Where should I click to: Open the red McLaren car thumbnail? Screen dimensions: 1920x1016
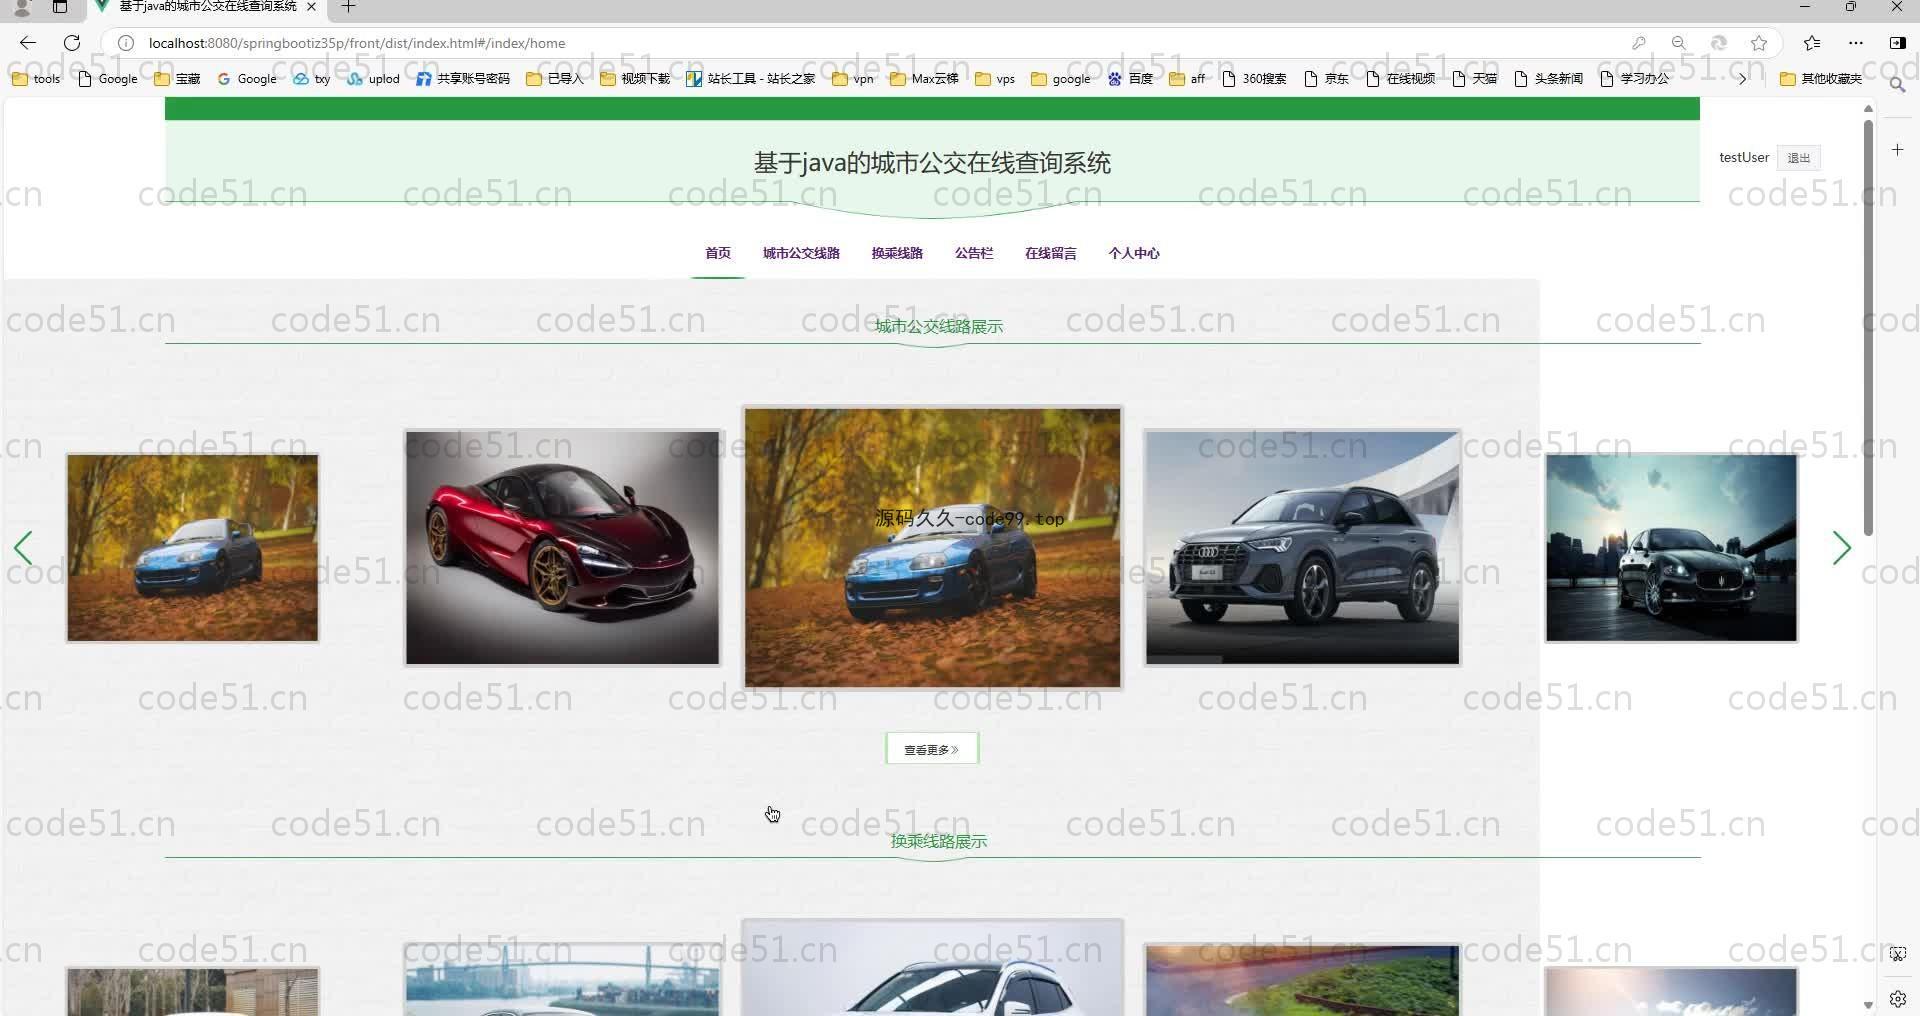click(562, 548)
